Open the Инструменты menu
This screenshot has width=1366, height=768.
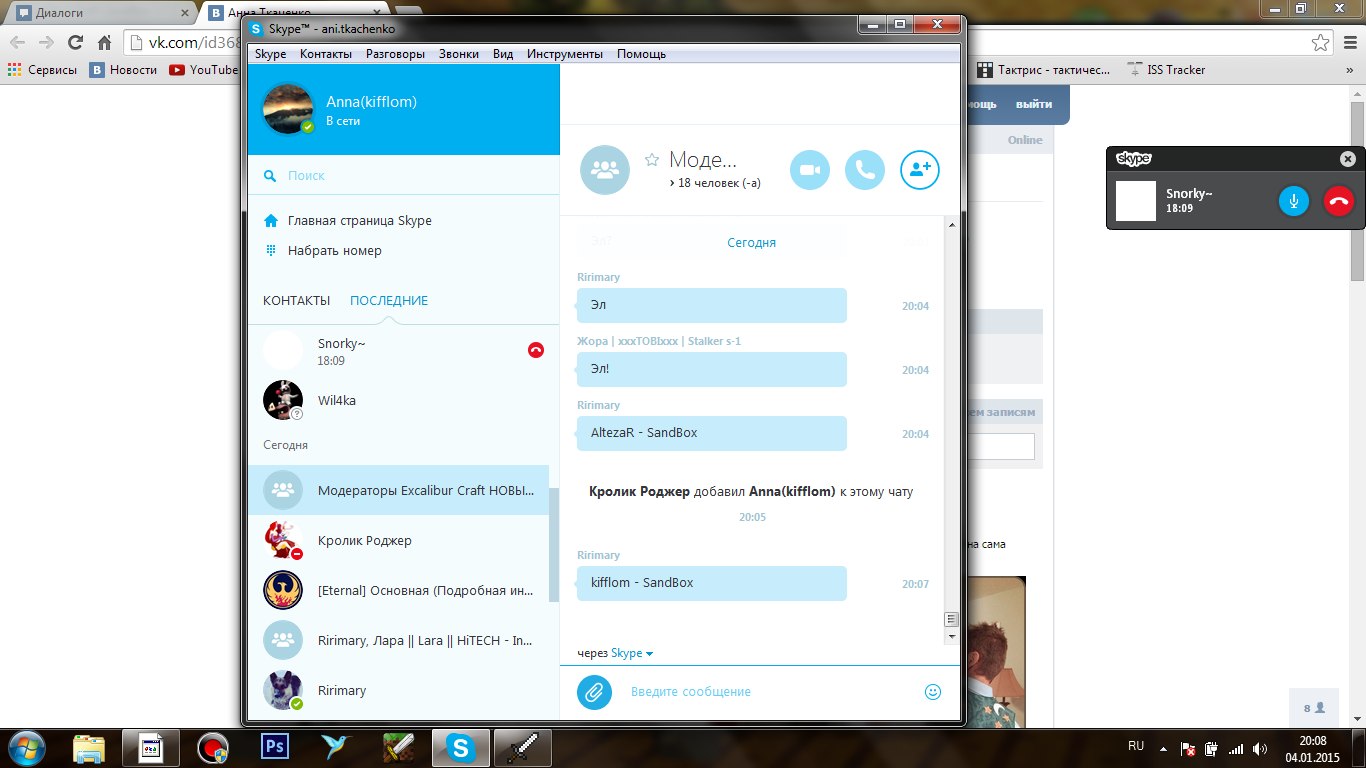pyautogui.click(x=565, y=54)
